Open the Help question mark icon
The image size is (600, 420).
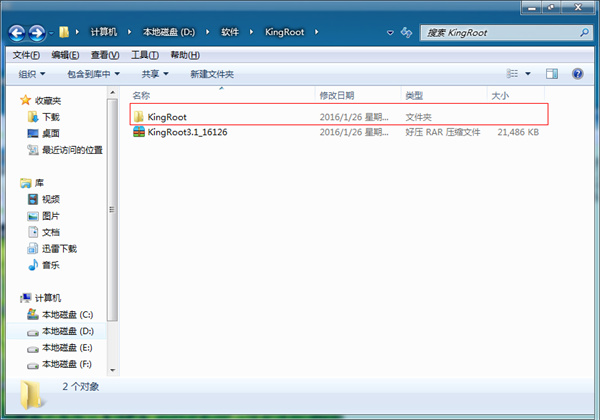pyautogui.click(x=577, y=74)
